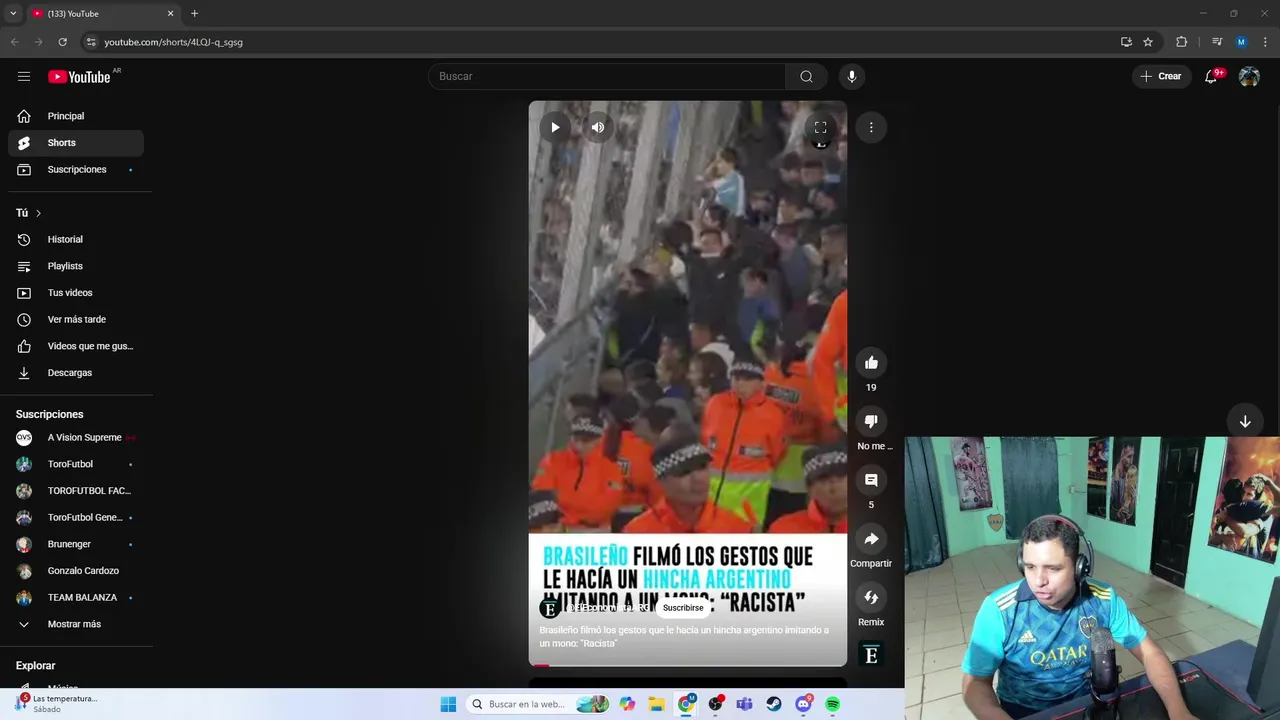Install YouTube app from address bar icon
Viewport: 1280px width, 720px height.
(1126, 42)
